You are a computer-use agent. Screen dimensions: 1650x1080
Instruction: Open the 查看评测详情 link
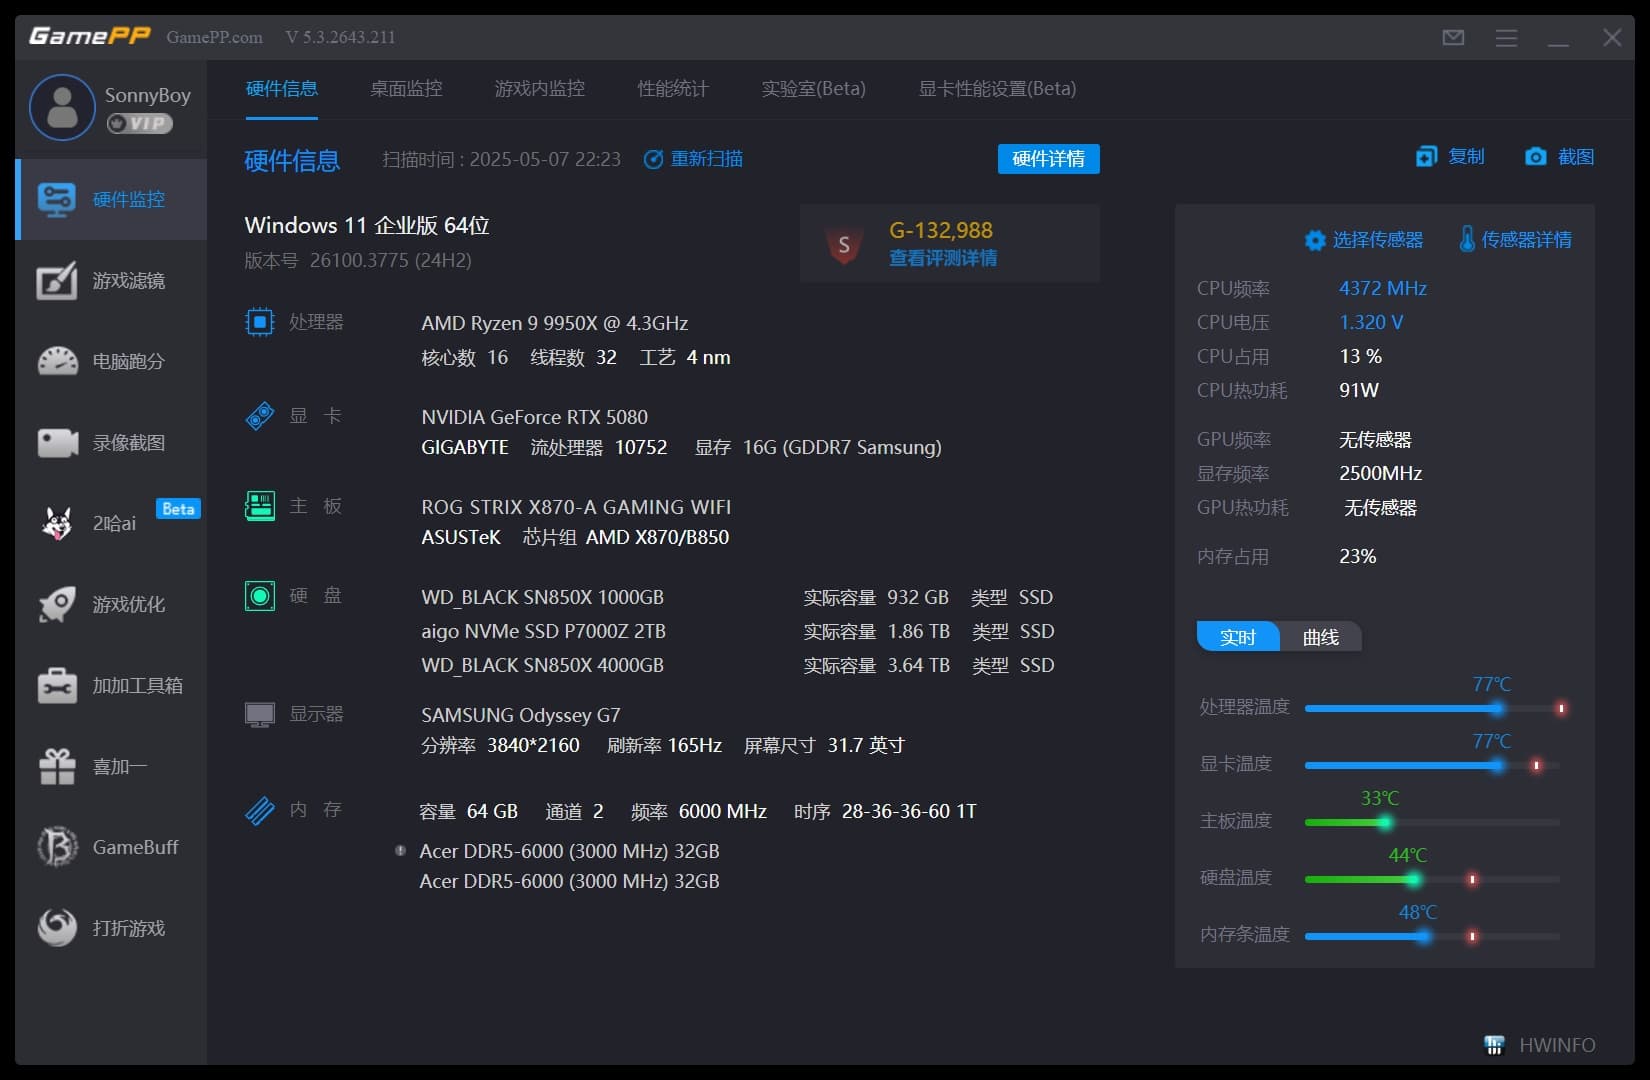(943, 258)
